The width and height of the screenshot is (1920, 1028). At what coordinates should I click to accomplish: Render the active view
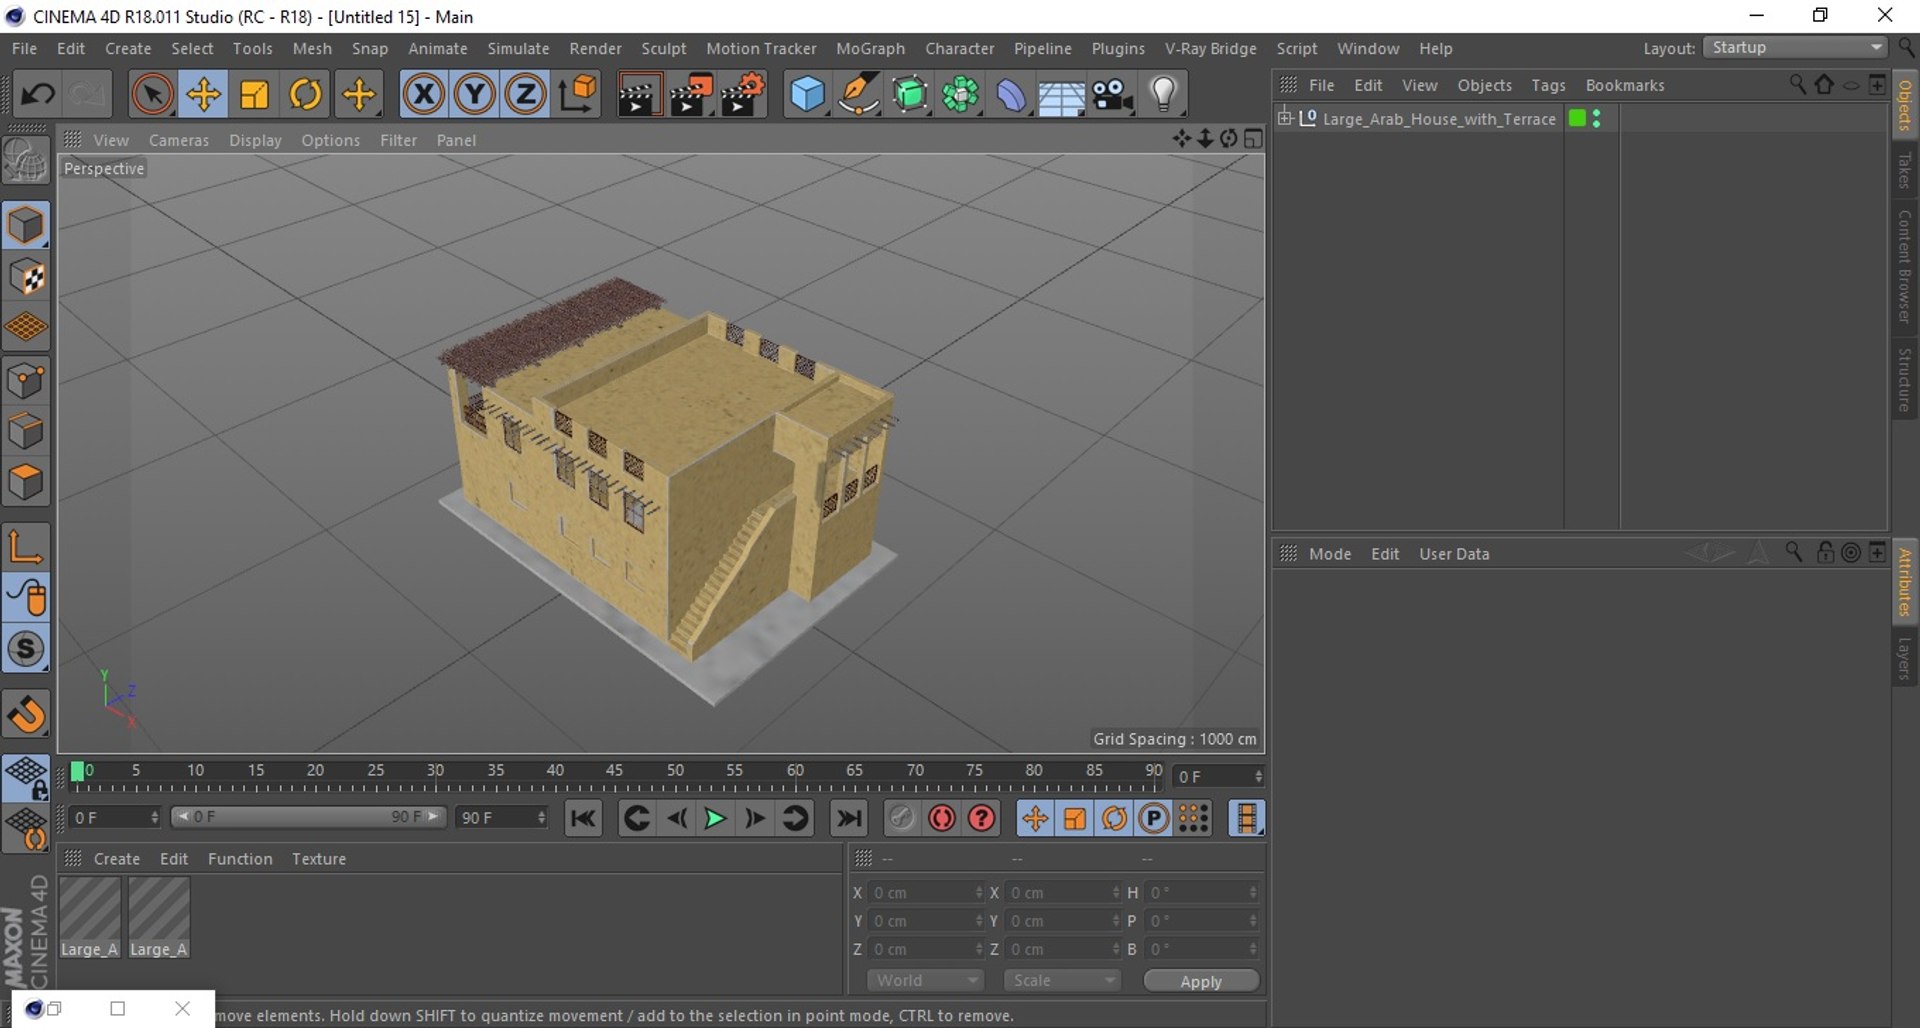(638, 94)
